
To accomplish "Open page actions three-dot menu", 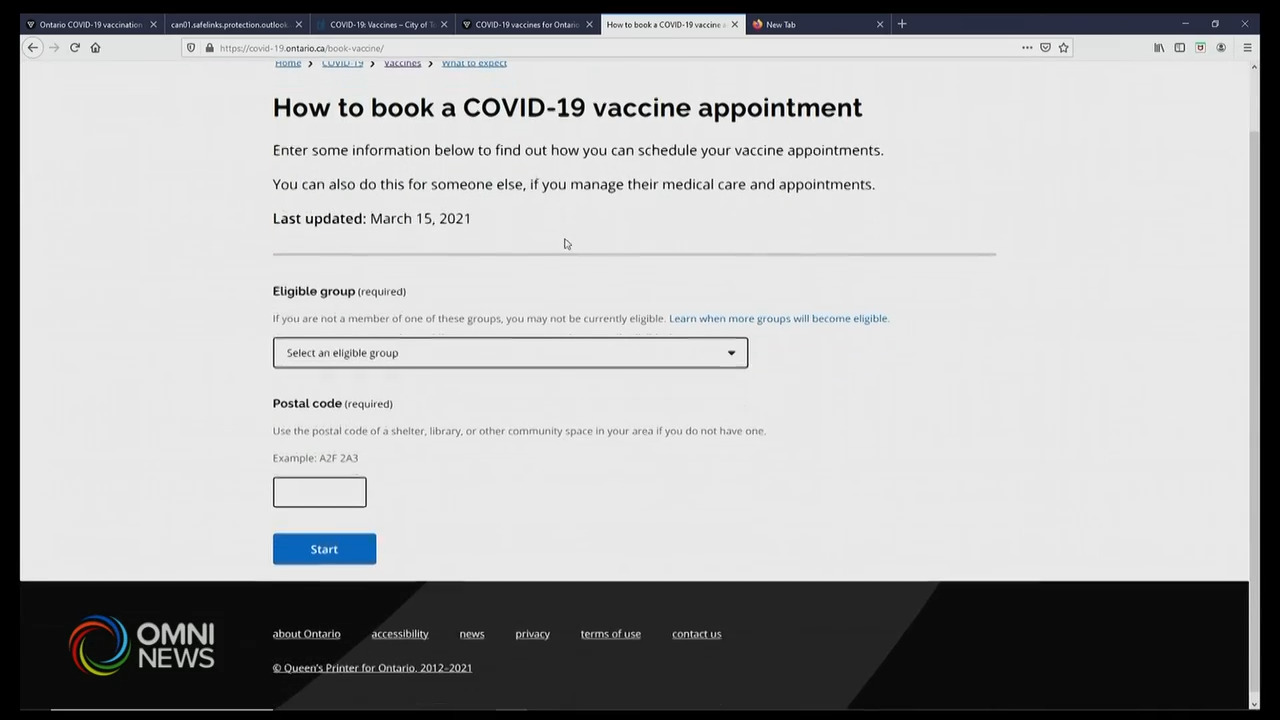I will [x=1027, y=47].
